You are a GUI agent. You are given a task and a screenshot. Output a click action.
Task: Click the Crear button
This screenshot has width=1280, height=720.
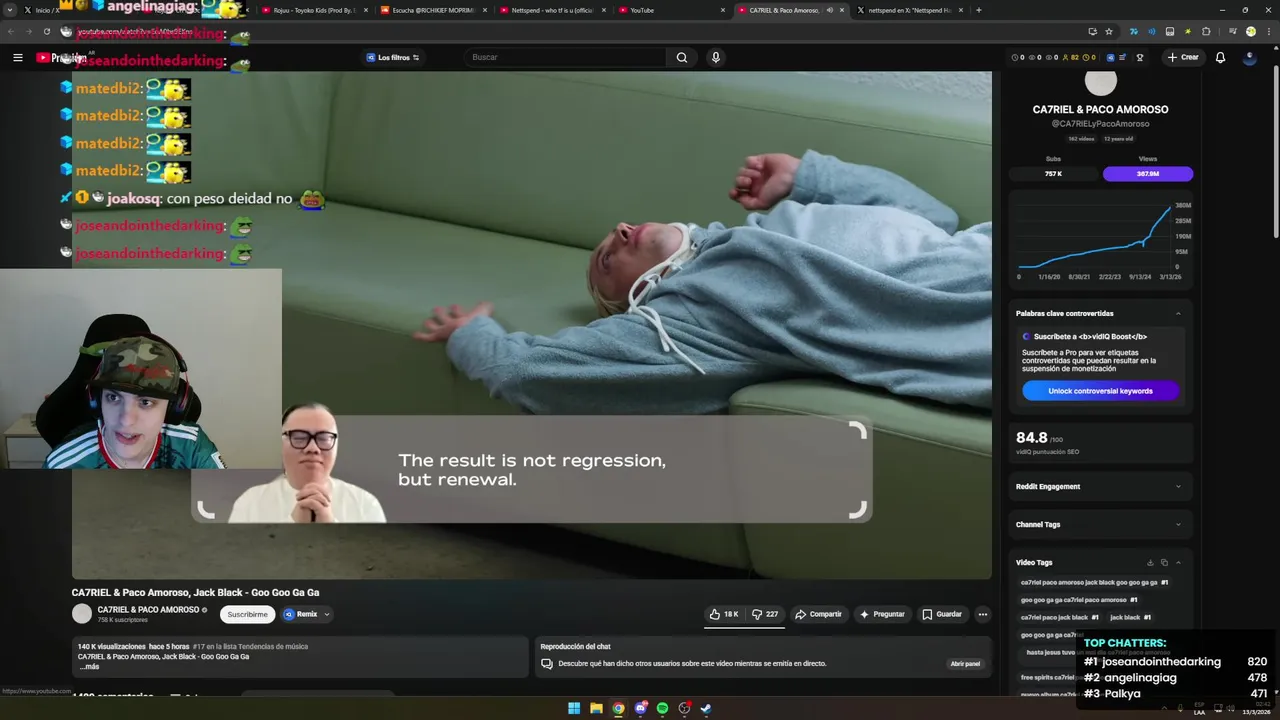click(x=1182, y=57)
